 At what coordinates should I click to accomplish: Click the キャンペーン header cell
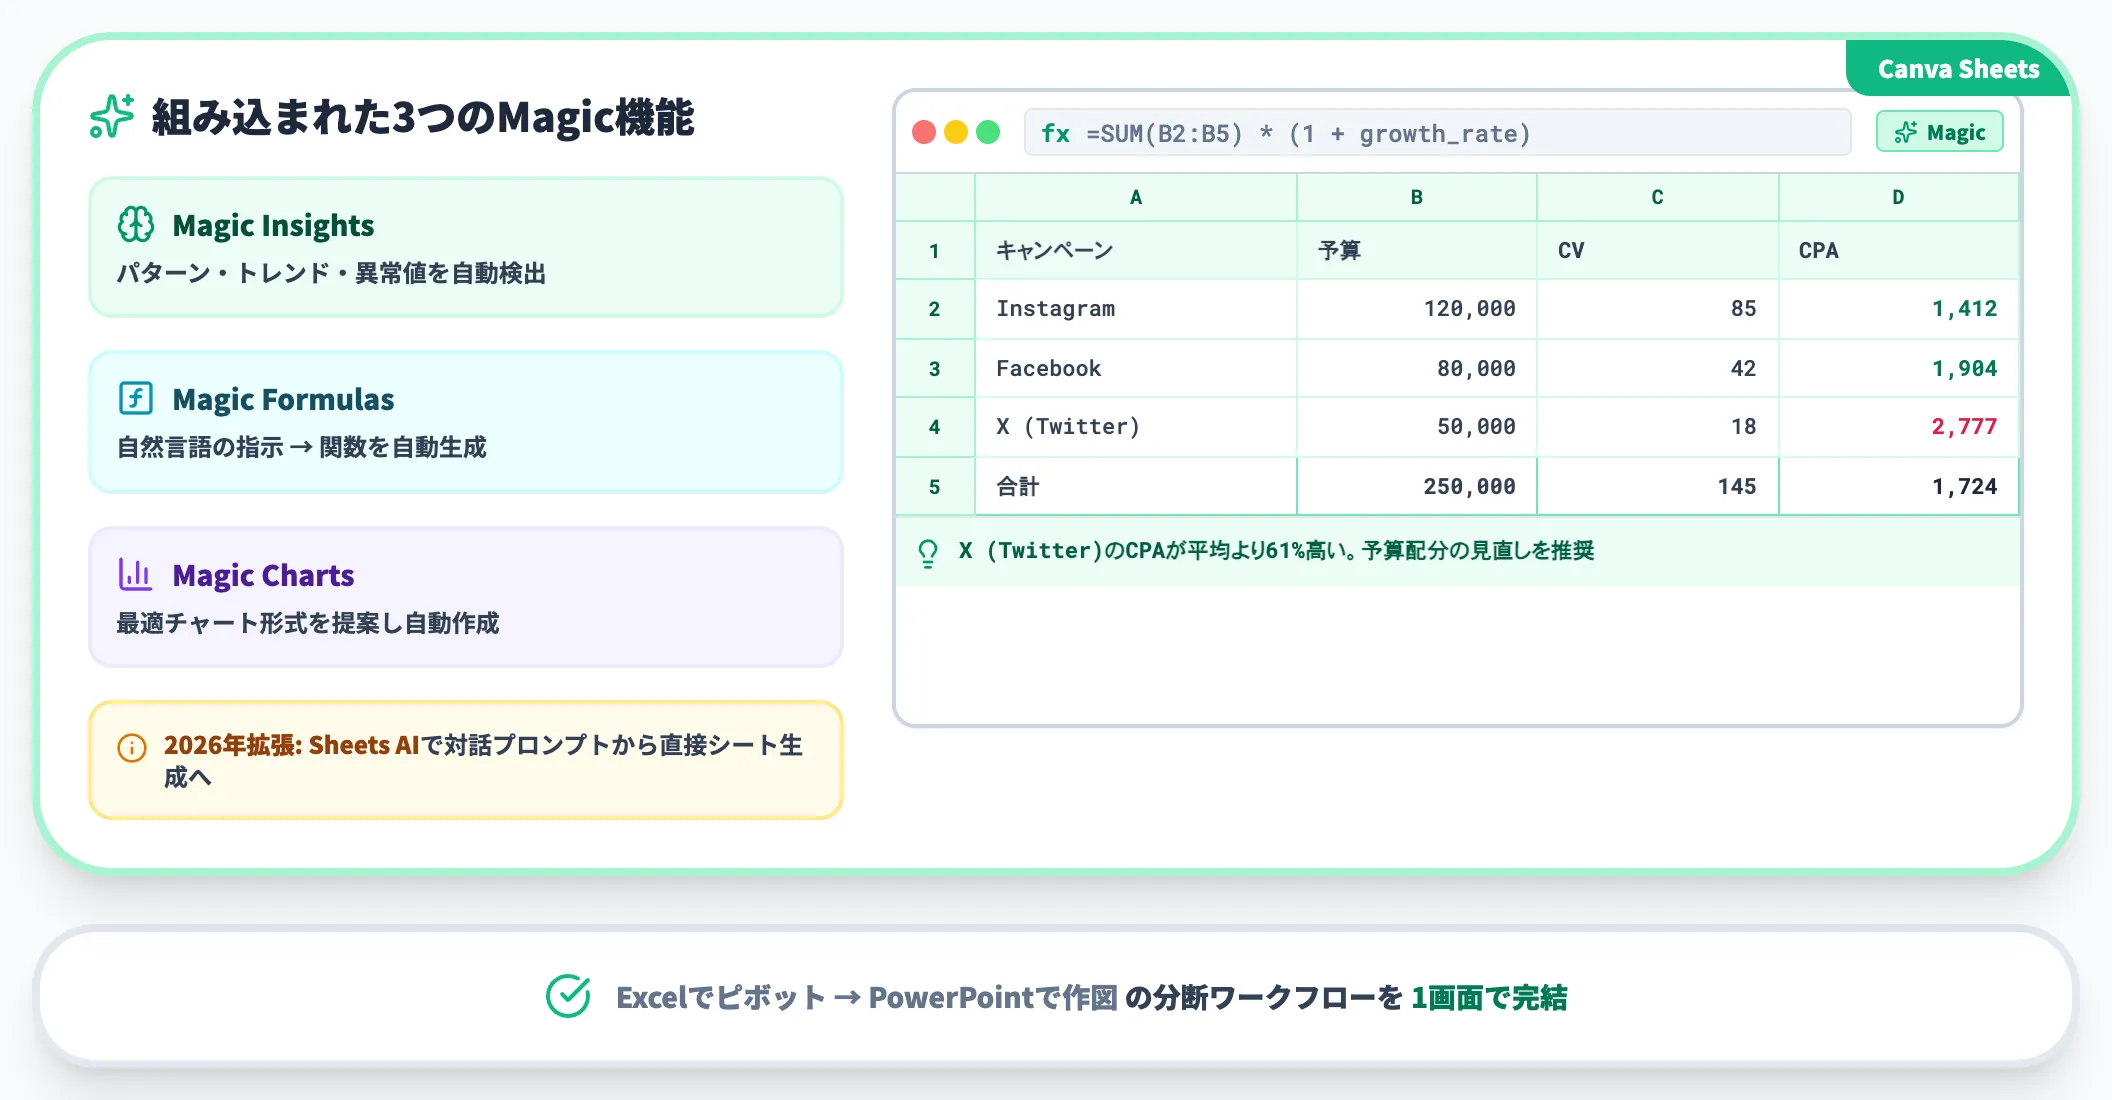click(x=1135, y=250)
